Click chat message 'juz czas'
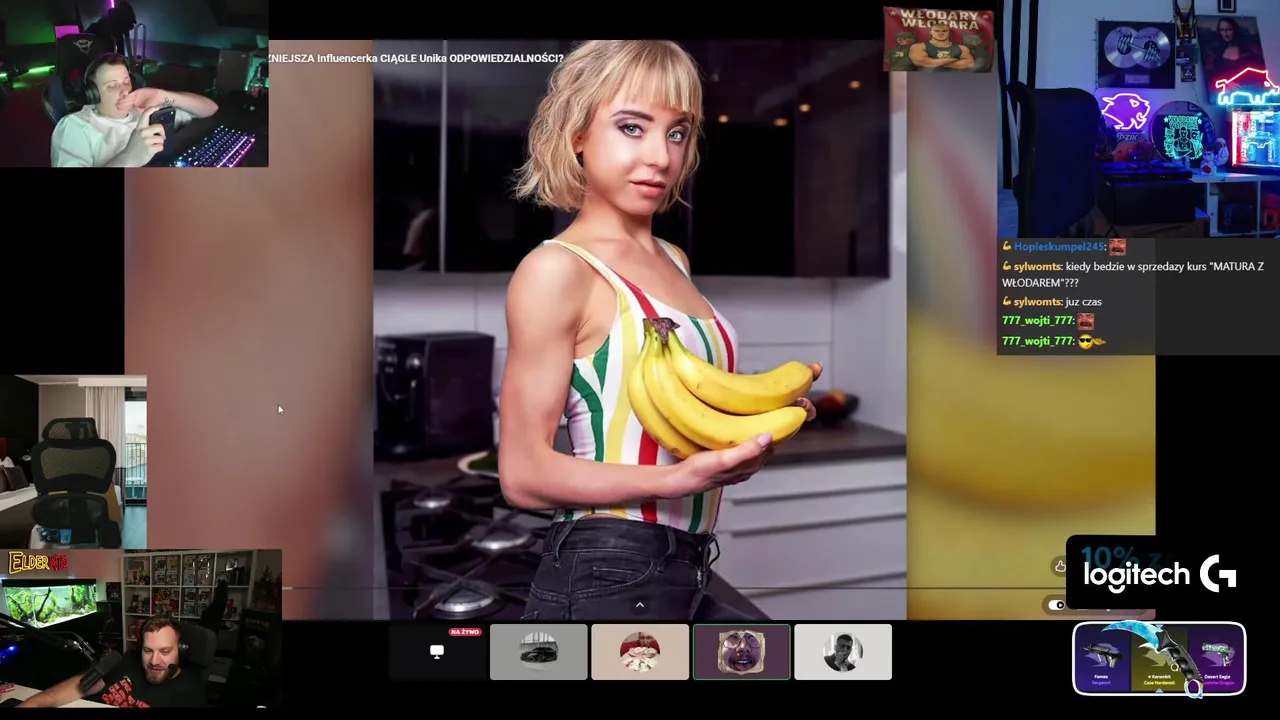 1083,301
